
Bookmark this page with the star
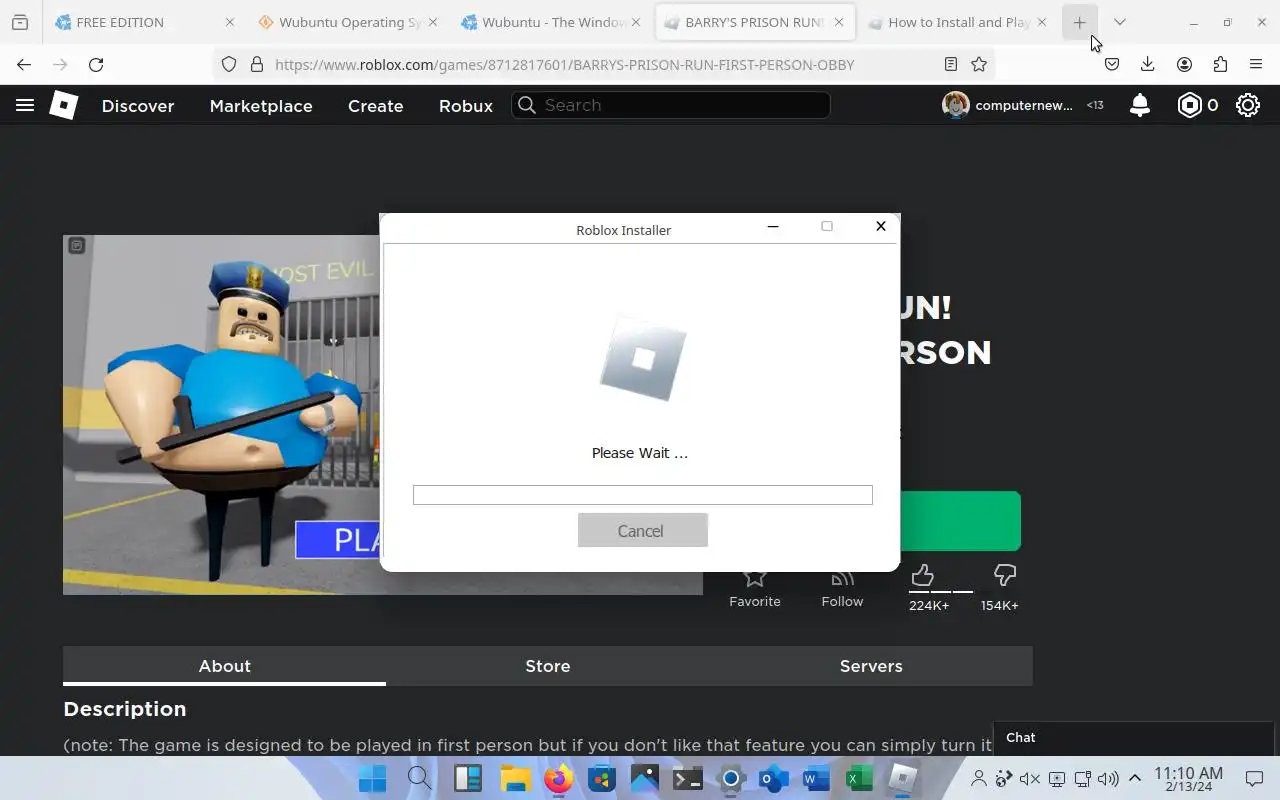[x=979, y=64]
